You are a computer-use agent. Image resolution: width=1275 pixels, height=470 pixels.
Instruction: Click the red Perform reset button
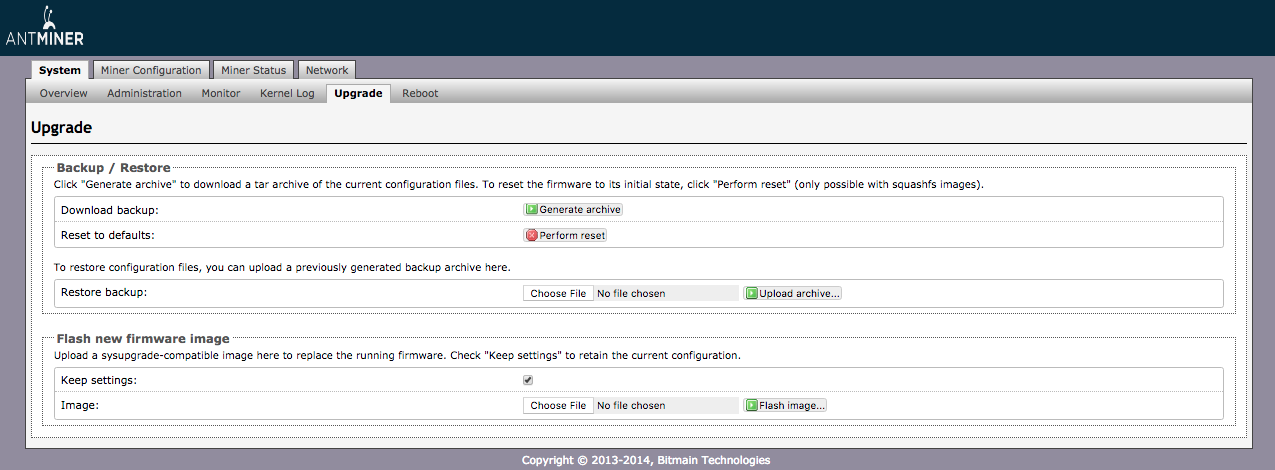click(565, 236)
